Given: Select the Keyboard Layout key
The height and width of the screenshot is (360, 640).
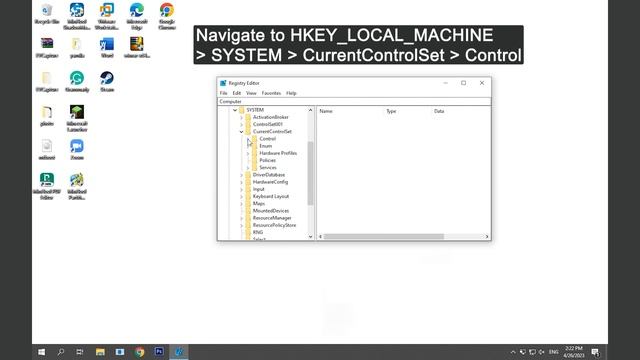Looking at the screenshot, I should (271, 196).
